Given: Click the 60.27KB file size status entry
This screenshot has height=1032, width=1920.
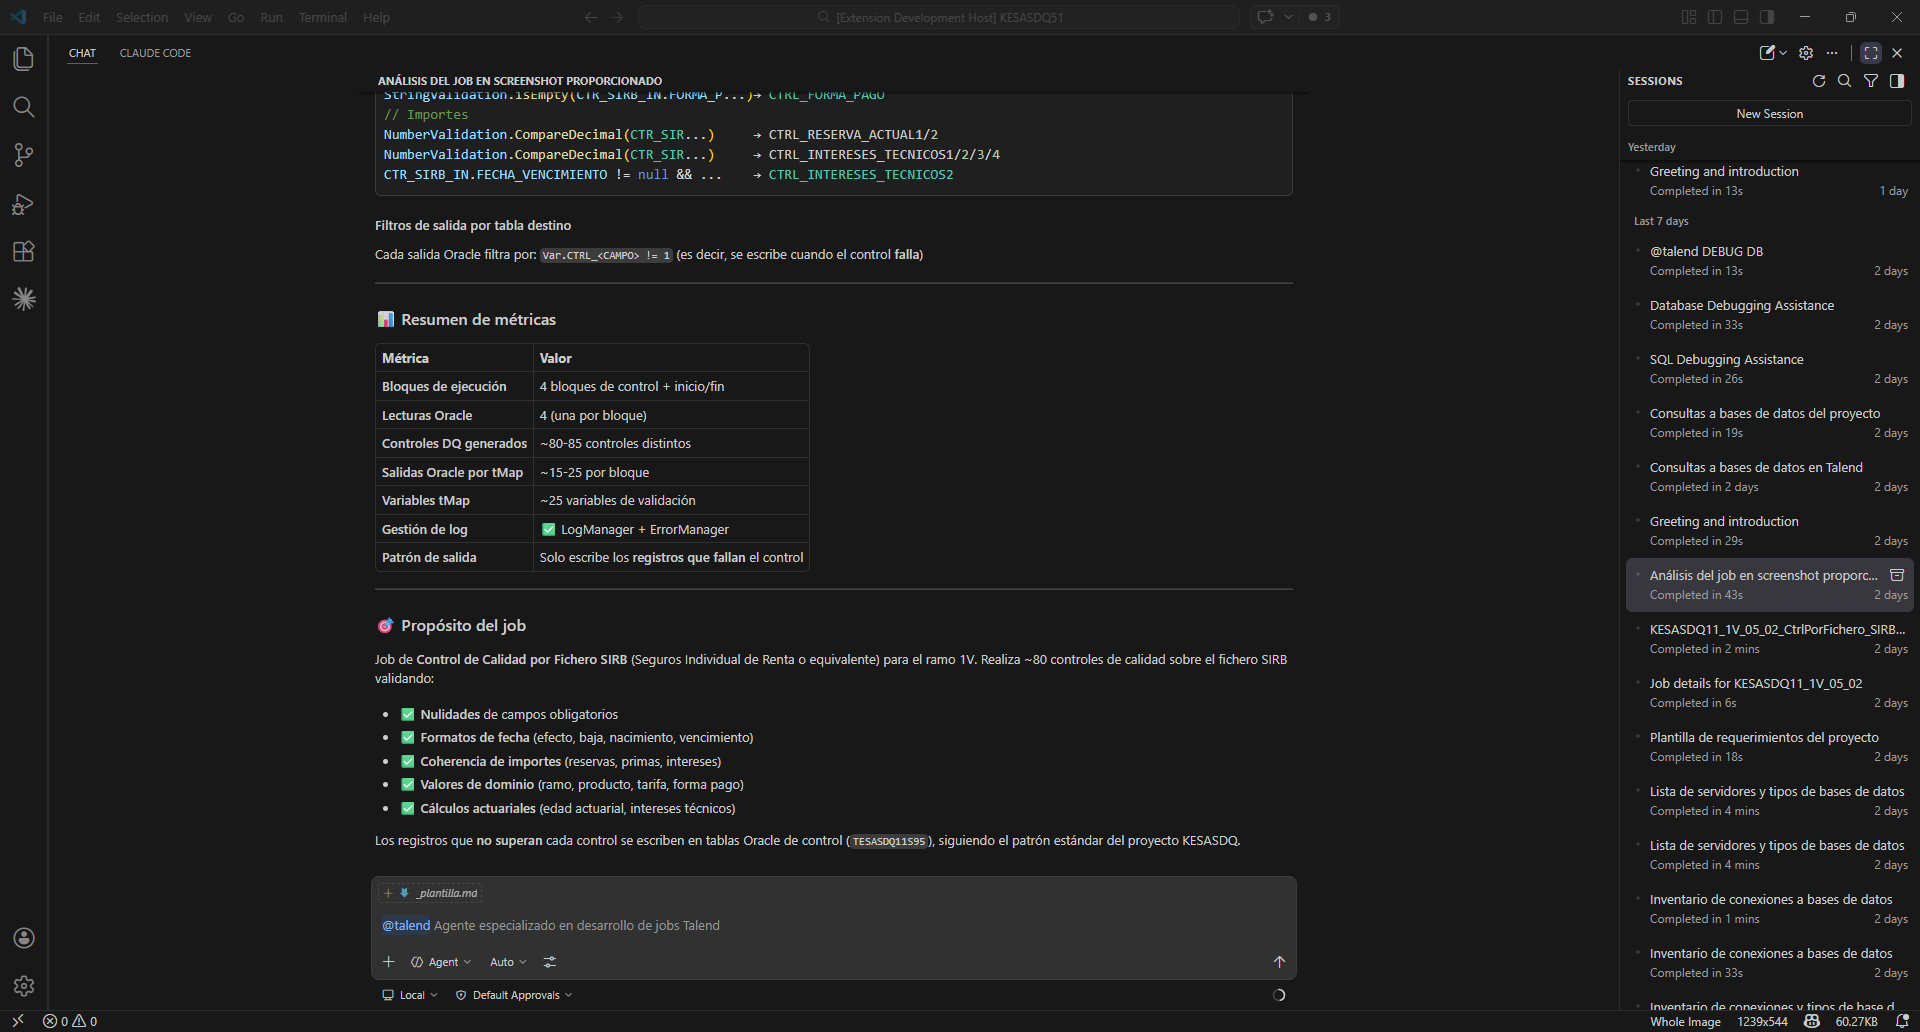Looking at the screenshot, I should click(1856, 1021).
